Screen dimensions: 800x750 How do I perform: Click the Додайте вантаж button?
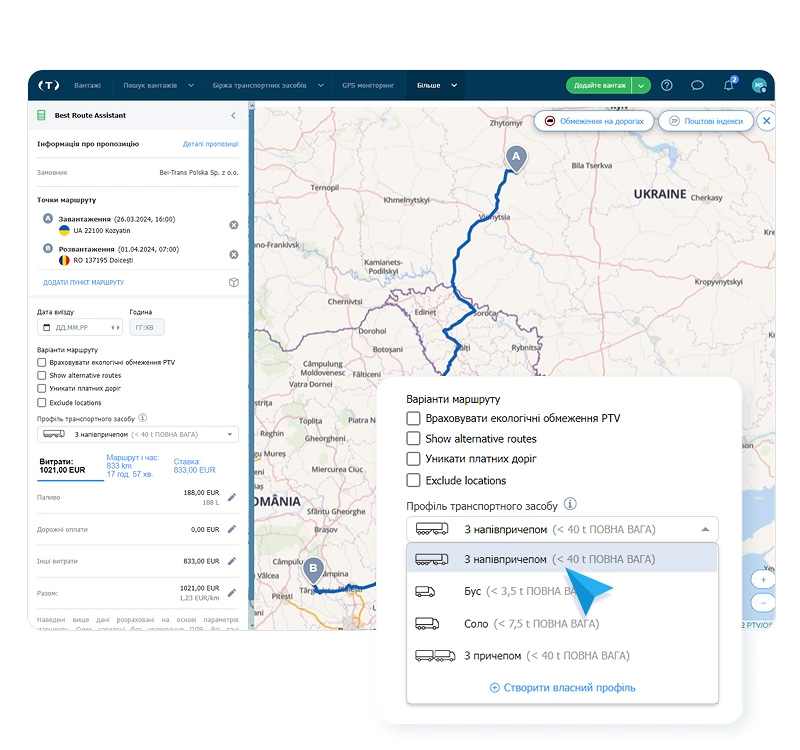[x=599, y=85]
